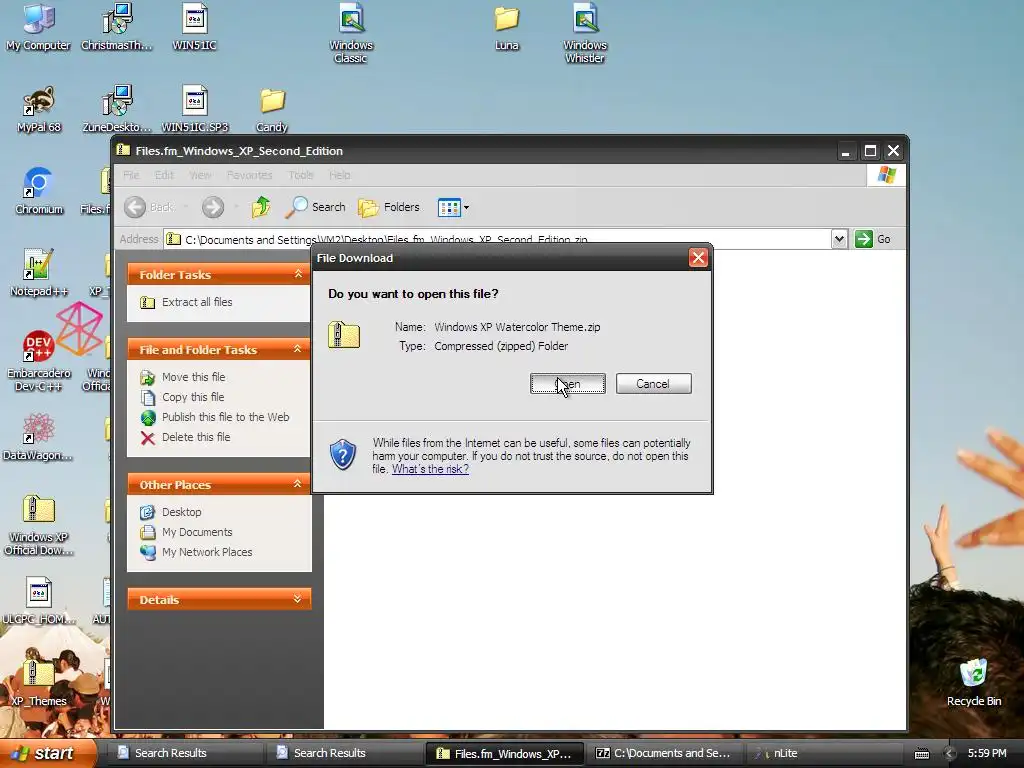Screen dimensions: 1024x768
Task: Open the View menu
Action: [x=200, y=175]
